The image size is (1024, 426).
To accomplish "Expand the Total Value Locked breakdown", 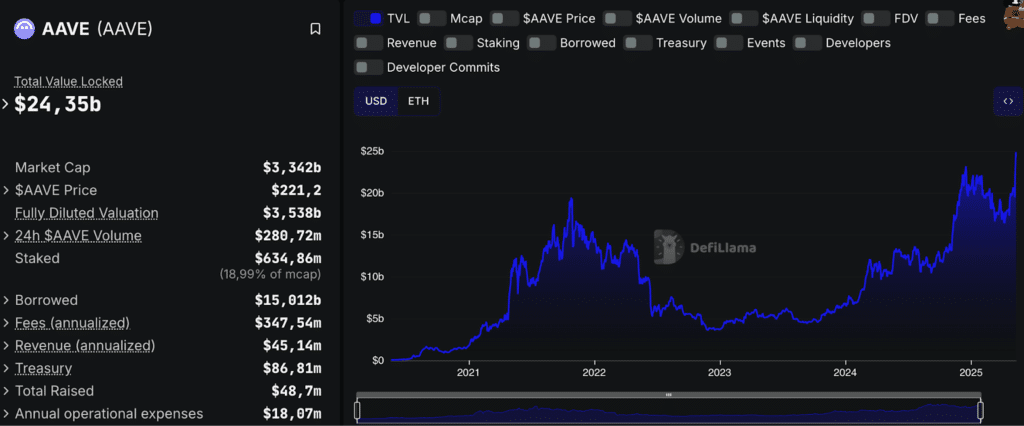I will pos(5,104).
